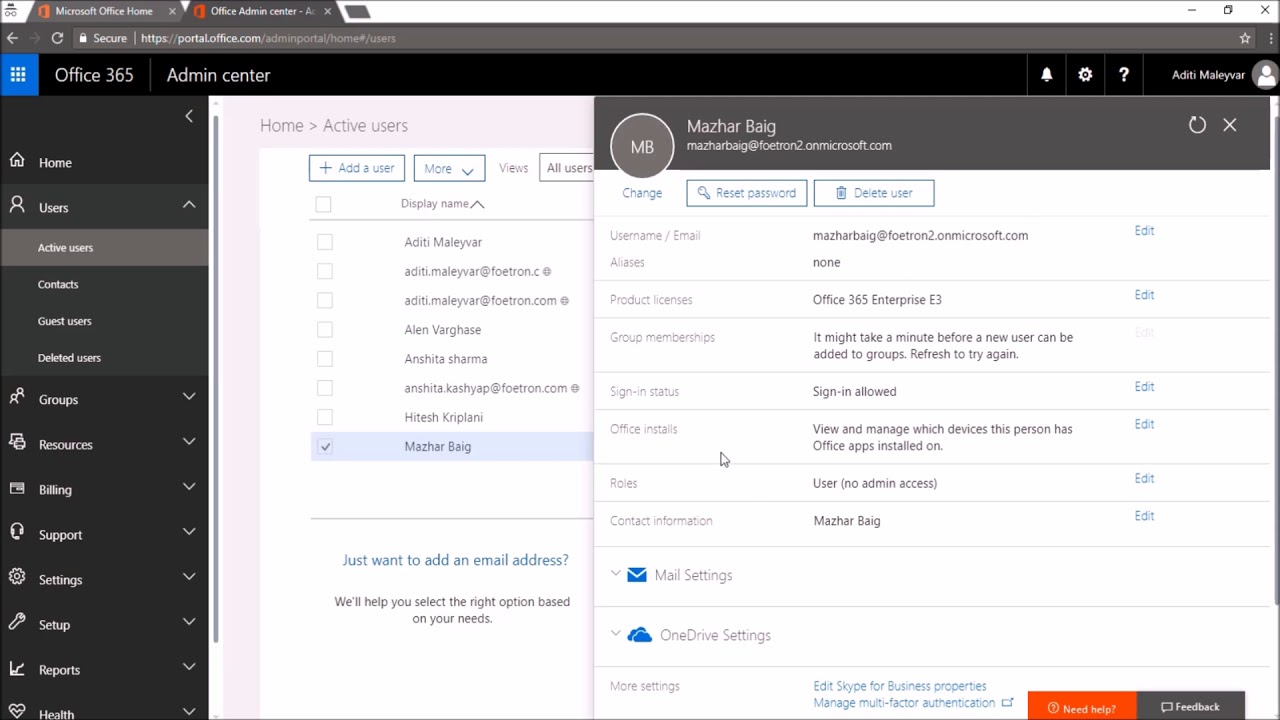This screenshot has width=1280, height=720.
Task: Check the box for Alen Varghase
Action: (325, 329)
